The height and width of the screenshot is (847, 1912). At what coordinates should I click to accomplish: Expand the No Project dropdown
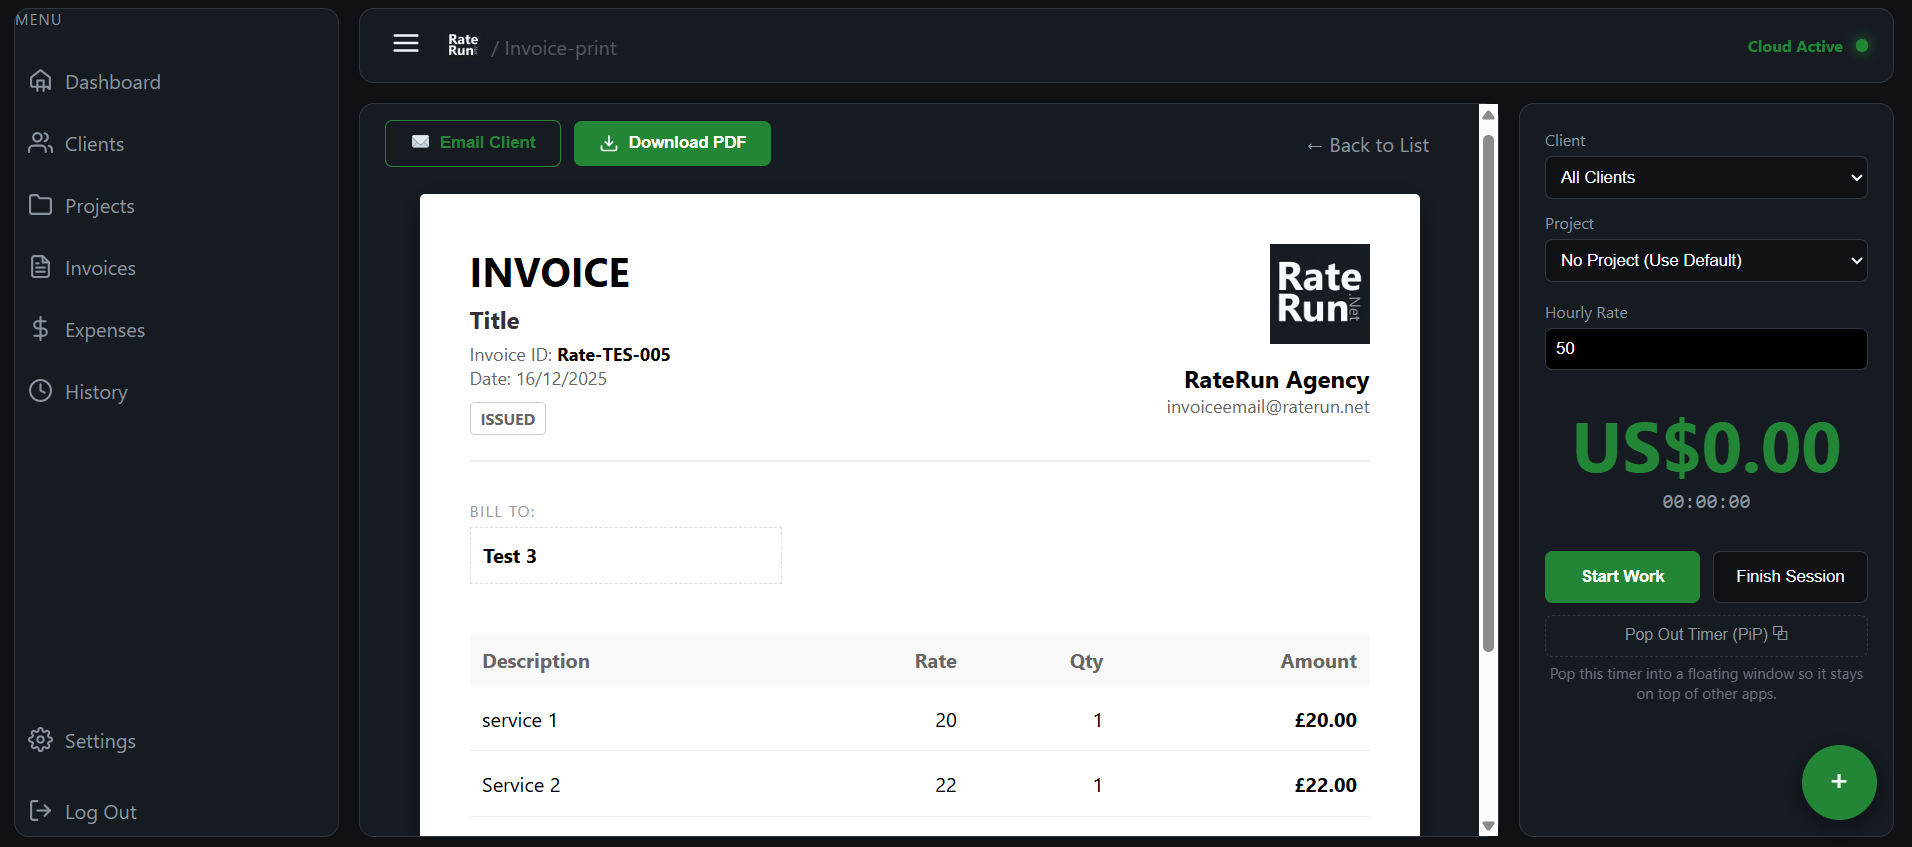point(1705,261)
